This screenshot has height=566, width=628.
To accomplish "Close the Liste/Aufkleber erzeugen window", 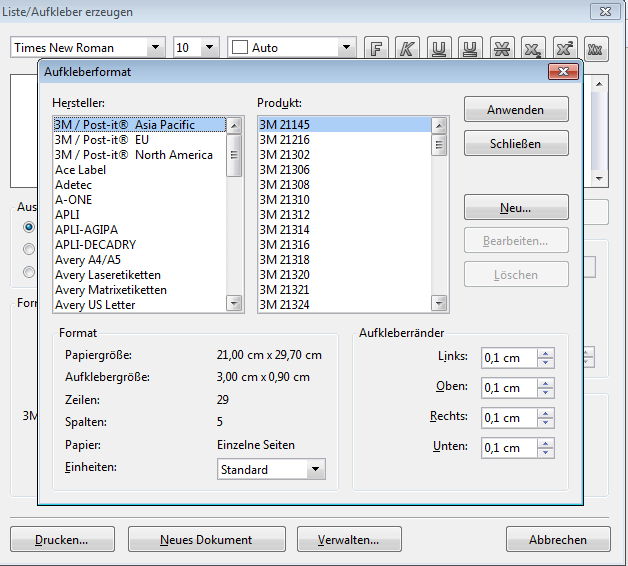I will pos(605,12).
